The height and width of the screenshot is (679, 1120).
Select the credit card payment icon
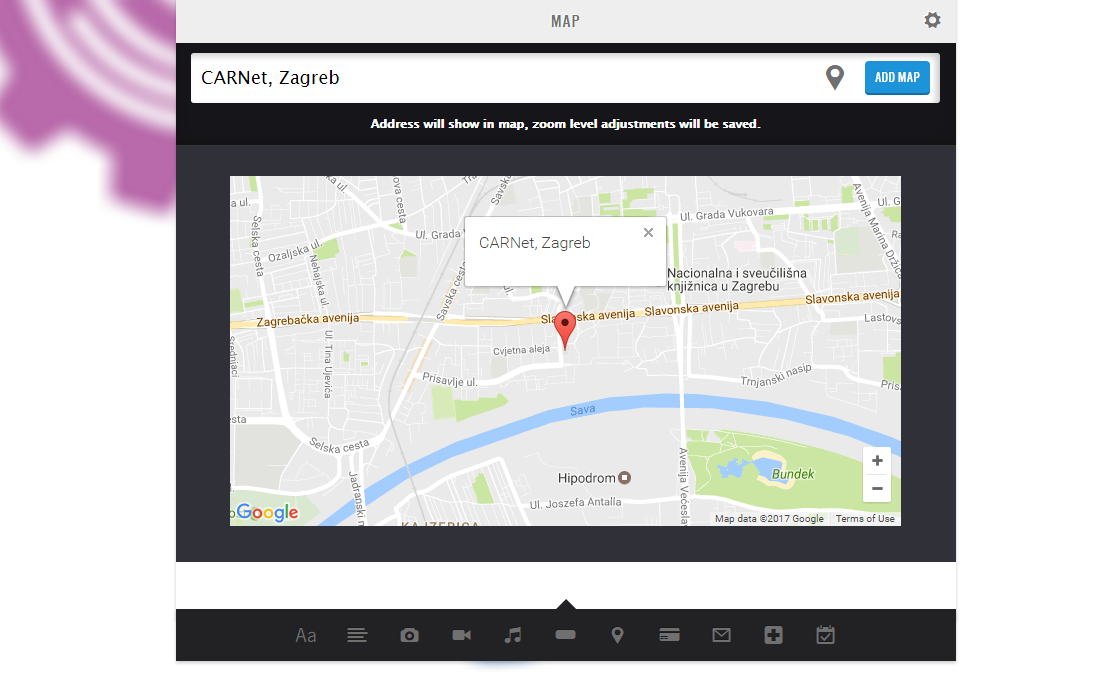(669, 635)
